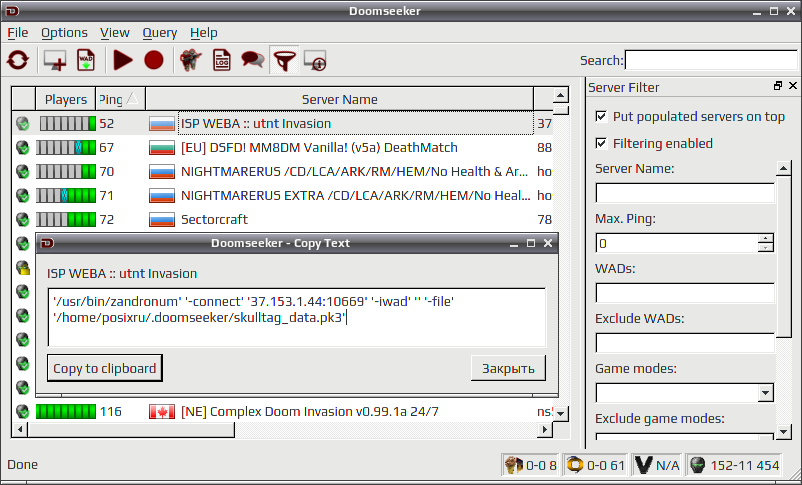The height and width of the screenshot is (485, 802).
Task: Toggle Put populated servers on top
Action: tap(602, 117)
